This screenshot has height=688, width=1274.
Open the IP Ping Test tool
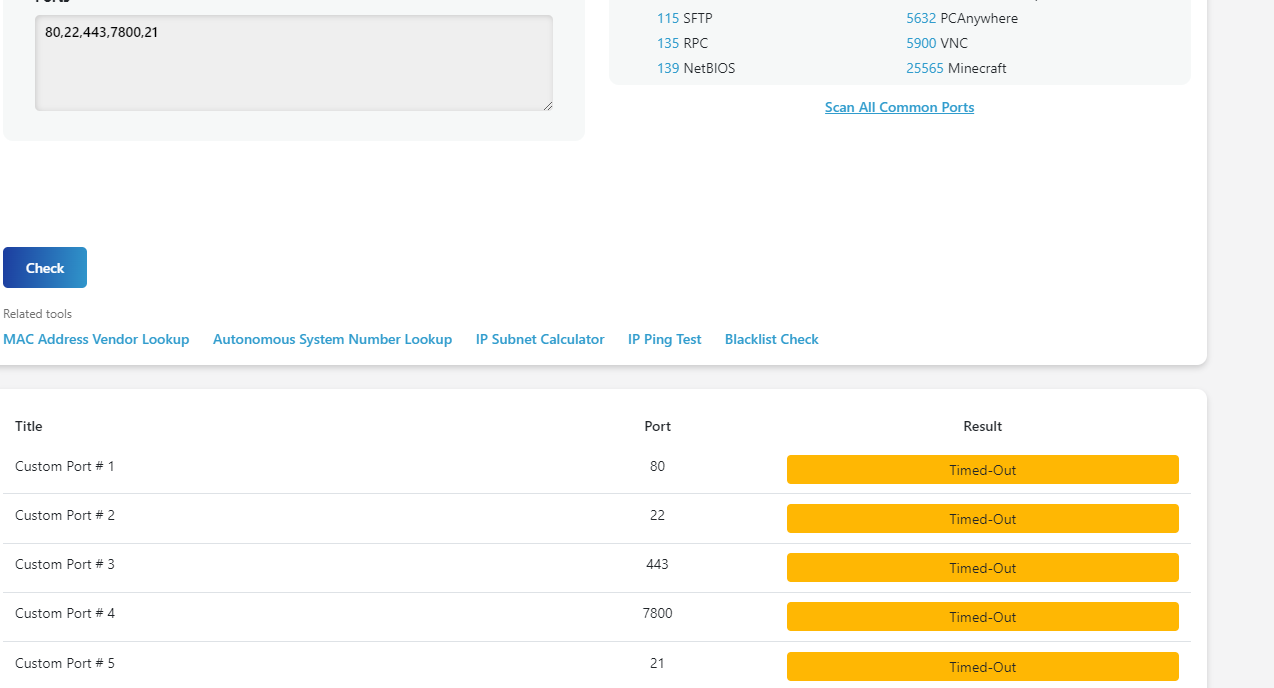(x=664, y=339)
